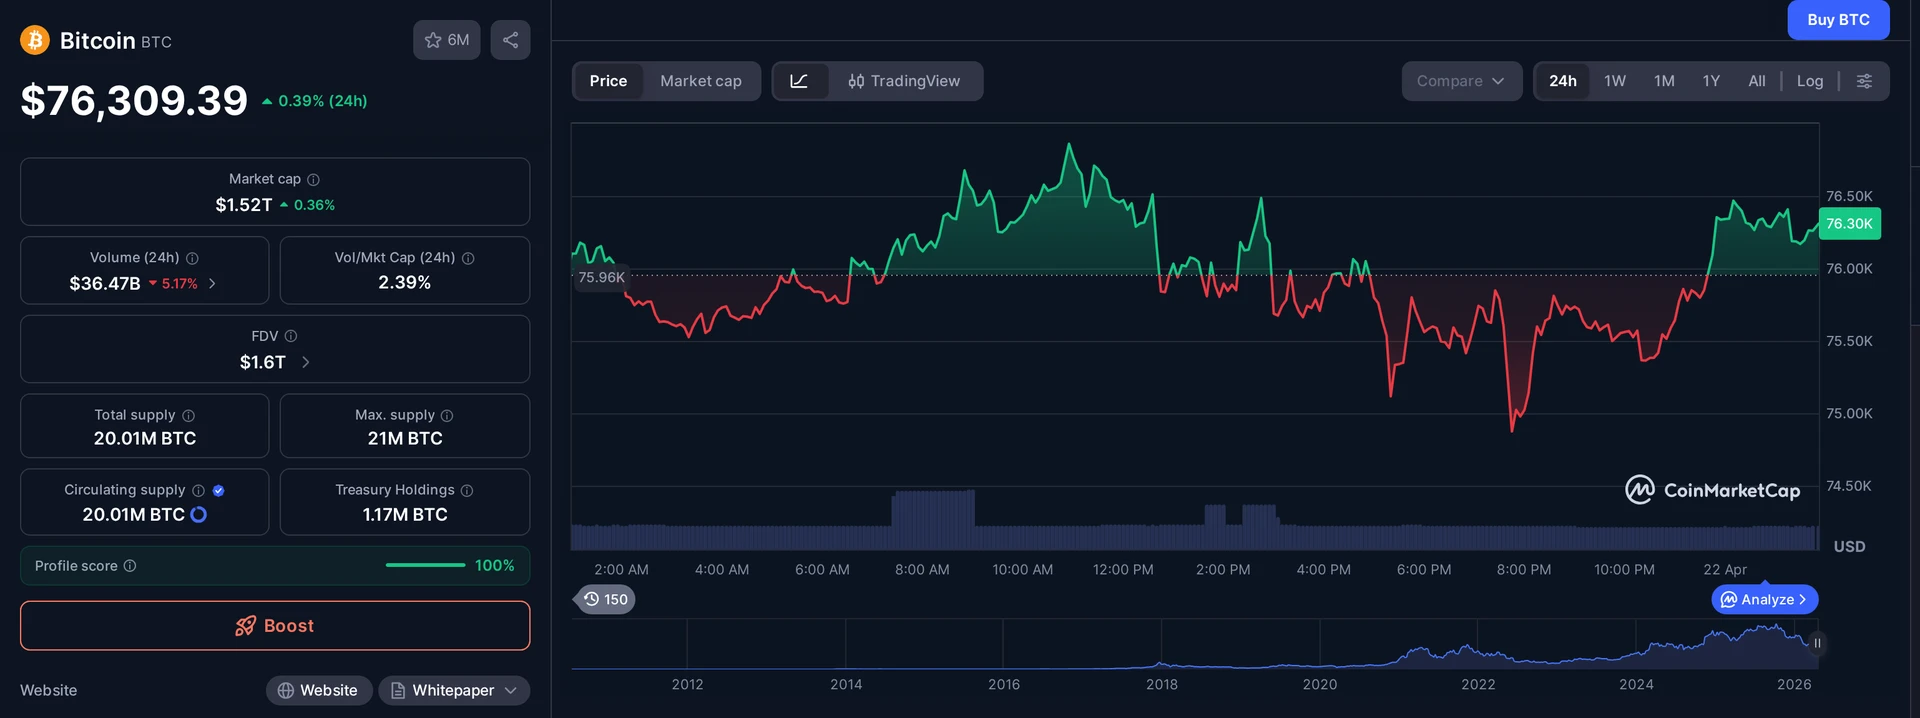Toggle Log scale on chart

[x=1810, y=81]
